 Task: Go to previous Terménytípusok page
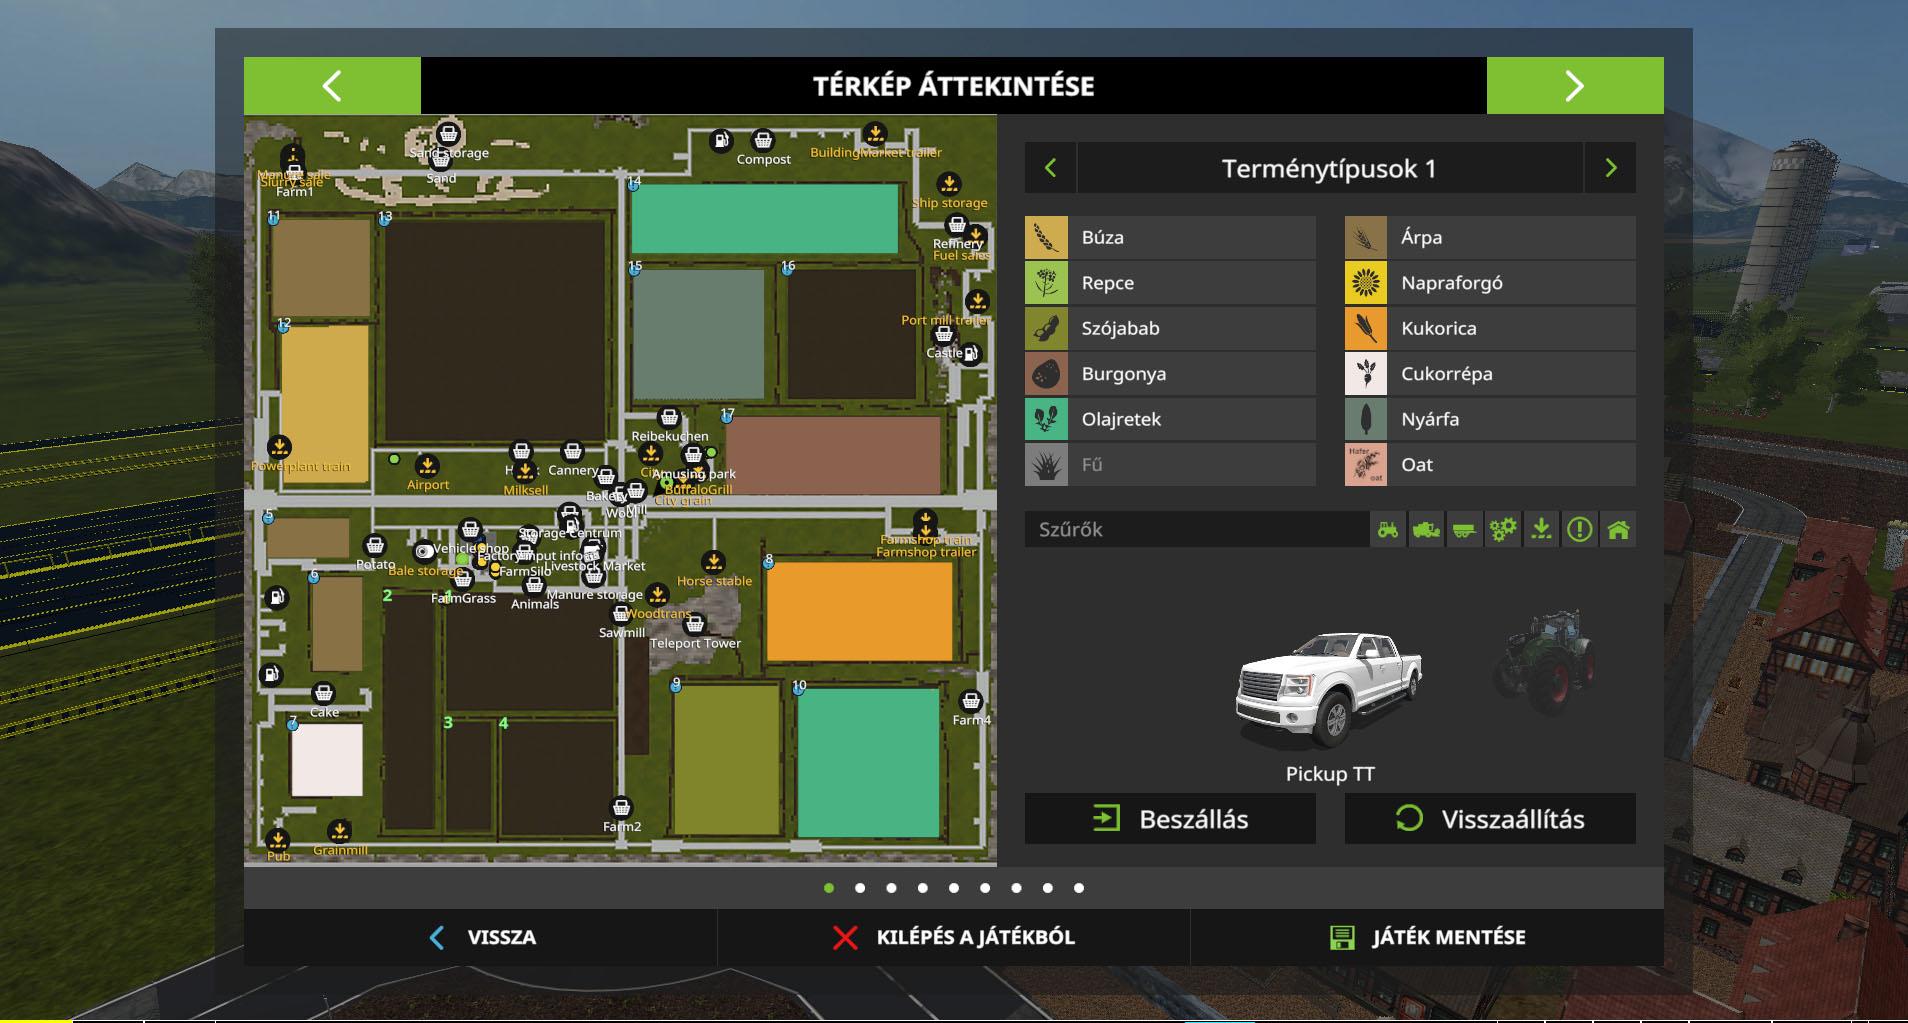pos(1050,168)
